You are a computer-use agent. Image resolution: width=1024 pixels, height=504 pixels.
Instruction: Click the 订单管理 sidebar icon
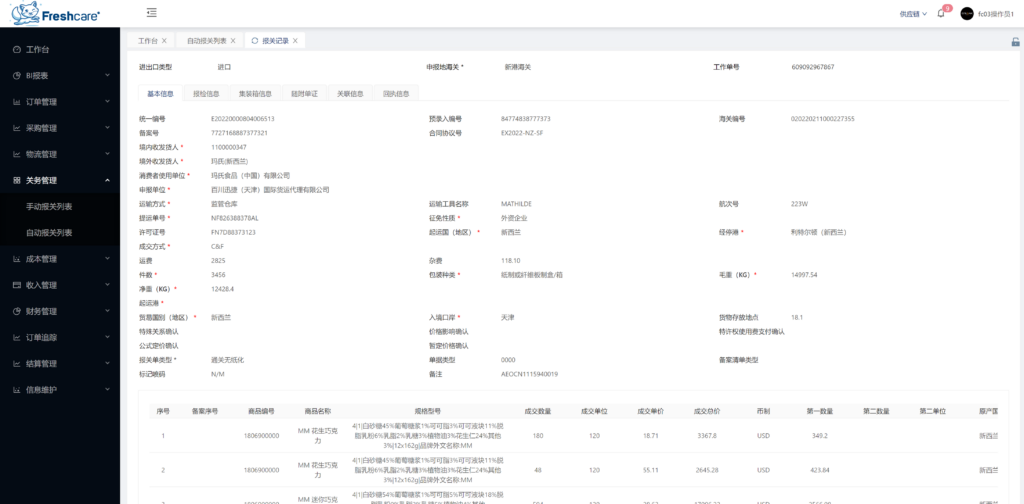[x=17, y=102]
